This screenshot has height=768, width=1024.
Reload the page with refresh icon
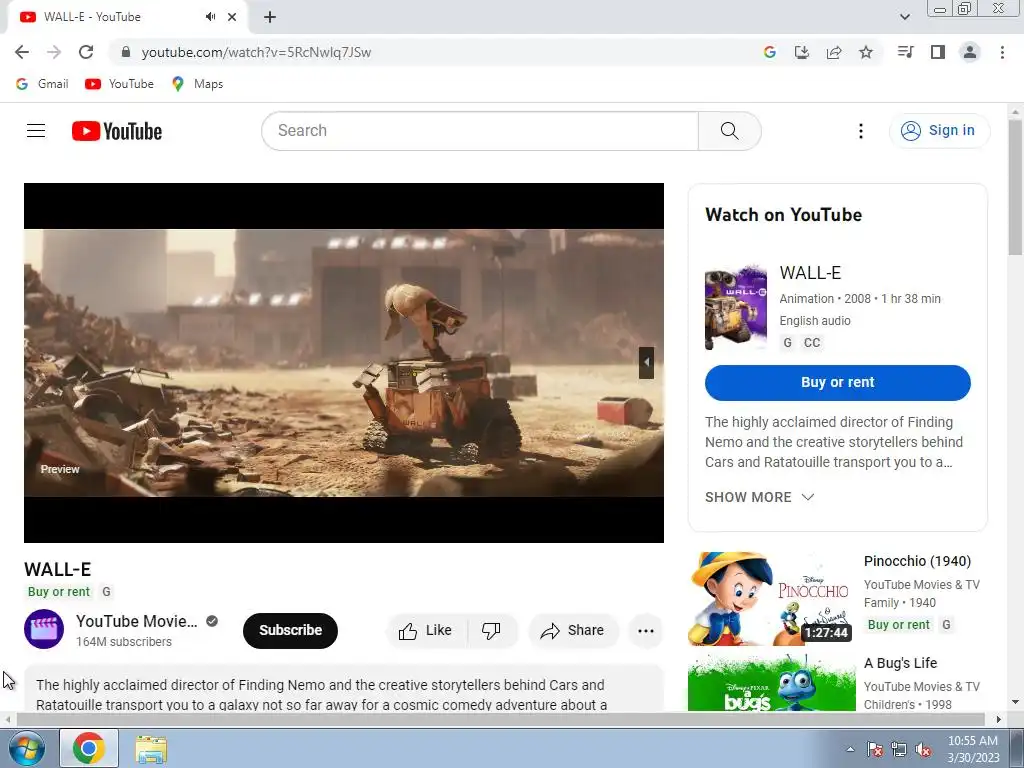[x=86, y=52]
